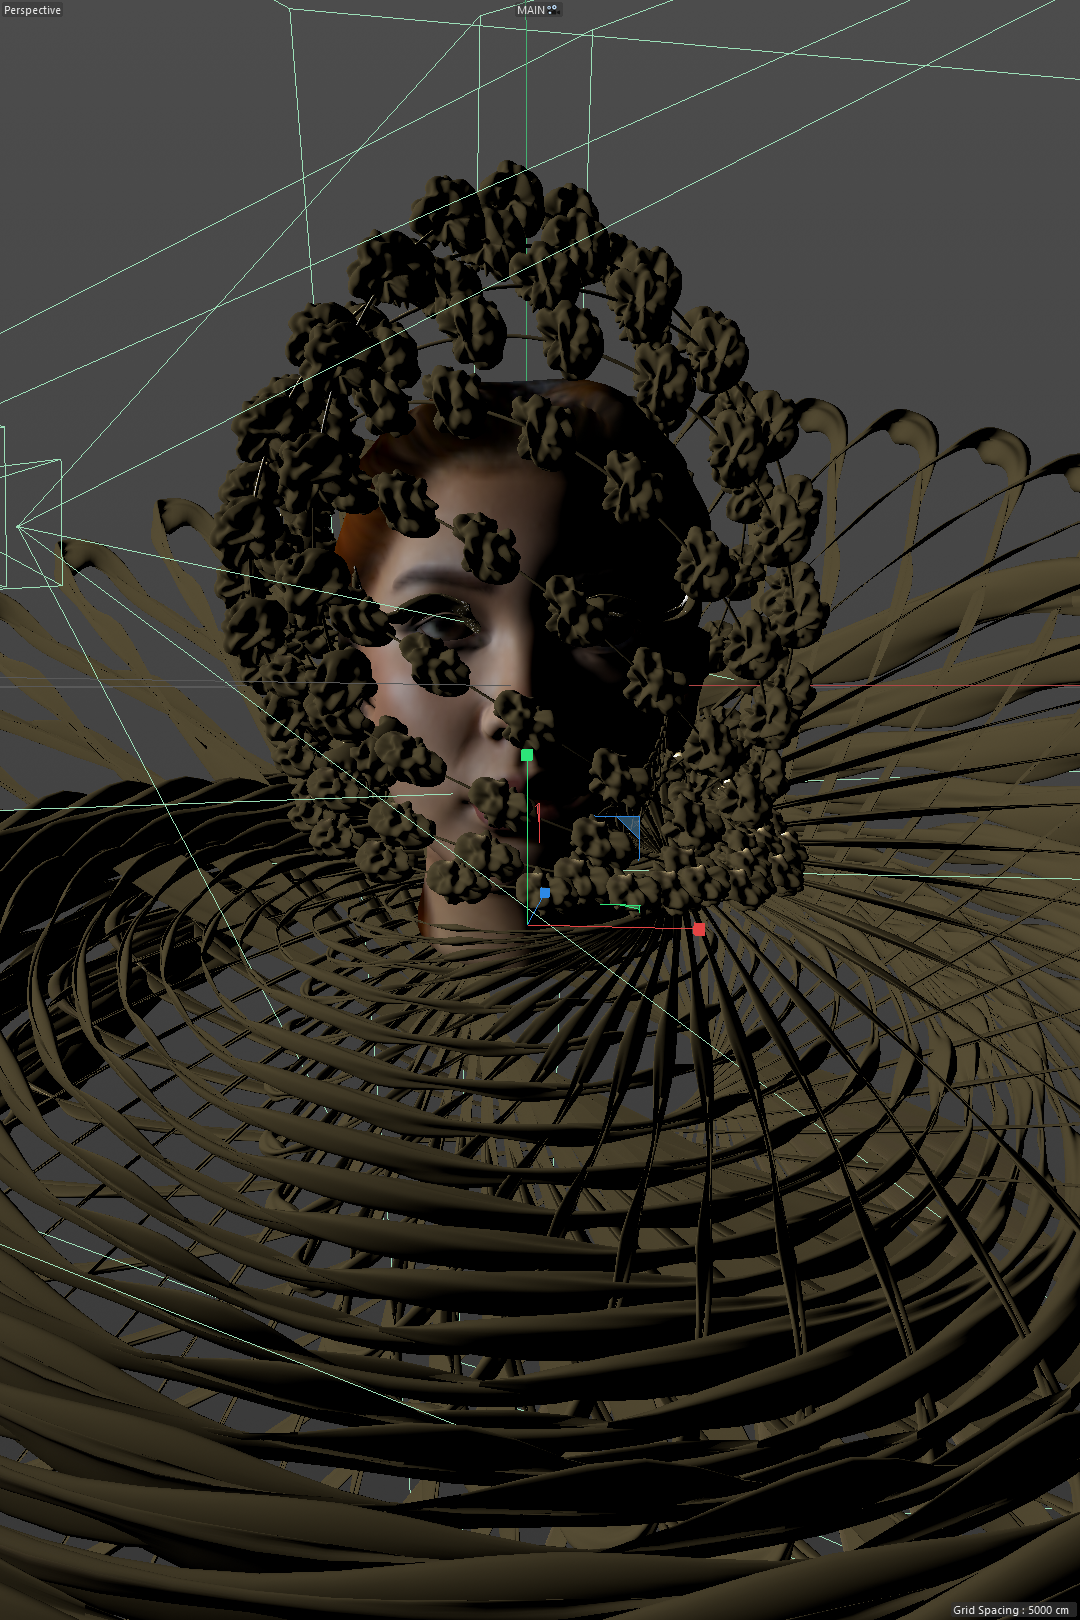Click the camera frustum apex at left edge
This screenshot has width=1080, height=1620.
pyautogui.click(x=17, y=526)
